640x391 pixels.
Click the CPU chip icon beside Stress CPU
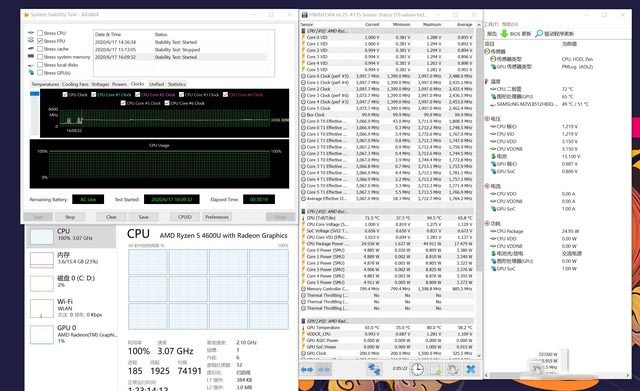(x=31, y=33)
